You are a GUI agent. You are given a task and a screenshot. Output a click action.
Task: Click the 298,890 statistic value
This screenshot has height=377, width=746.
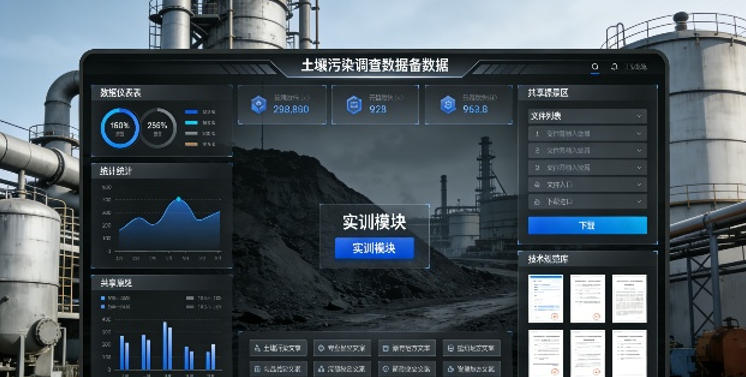(x=291, y=109)
